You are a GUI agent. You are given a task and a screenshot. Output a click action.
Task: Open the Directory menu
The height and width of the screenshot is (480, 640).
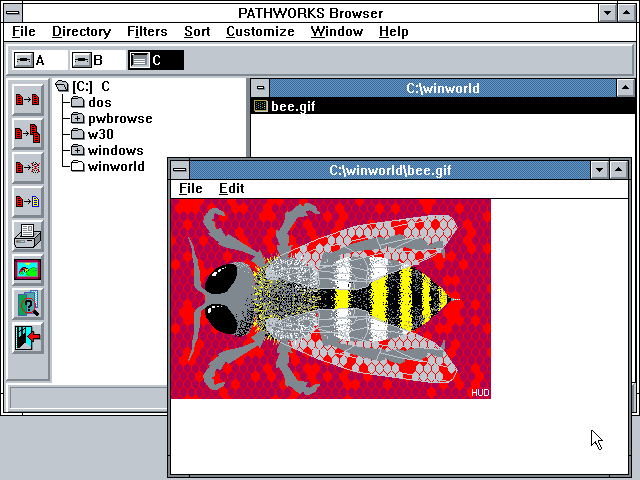[82, 31]
